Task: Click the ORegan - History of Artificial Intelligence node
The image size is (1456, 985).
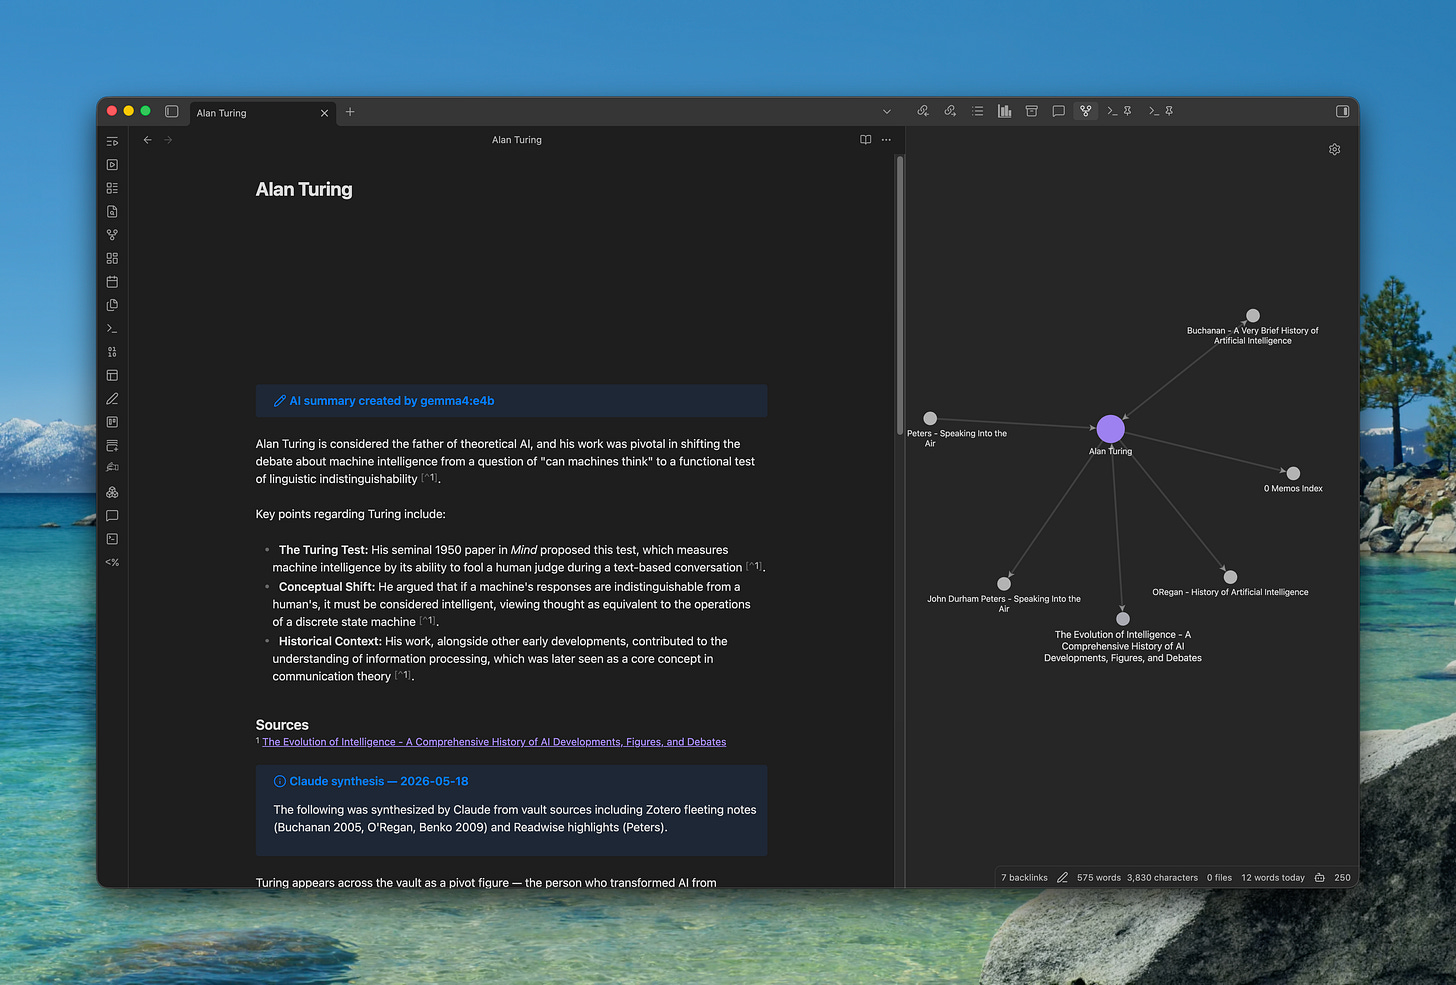Action: pos(1230,577)
